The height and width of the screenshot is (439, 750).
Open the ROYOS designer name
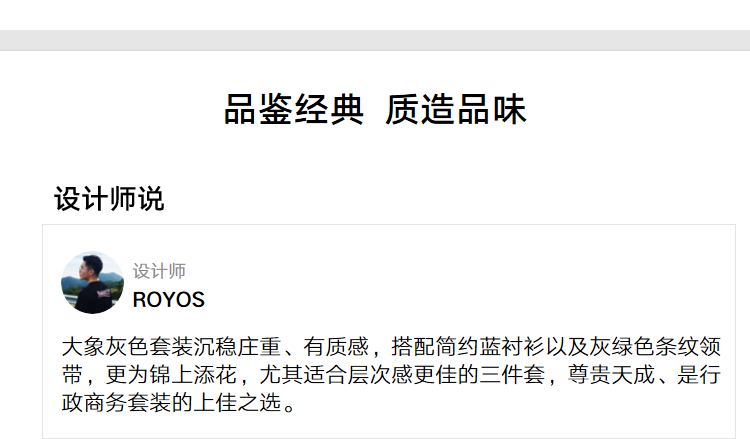point(168,300)
